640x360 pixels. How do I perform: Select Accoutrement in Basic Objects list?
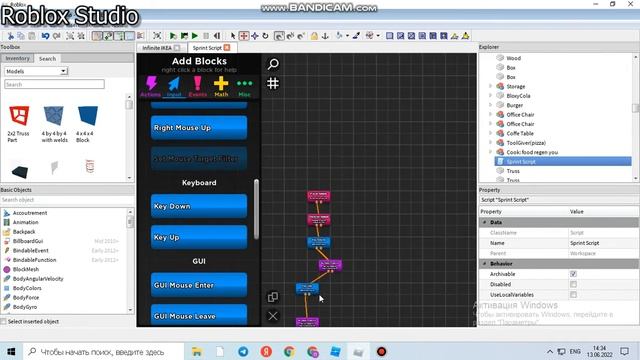[29, 213]
